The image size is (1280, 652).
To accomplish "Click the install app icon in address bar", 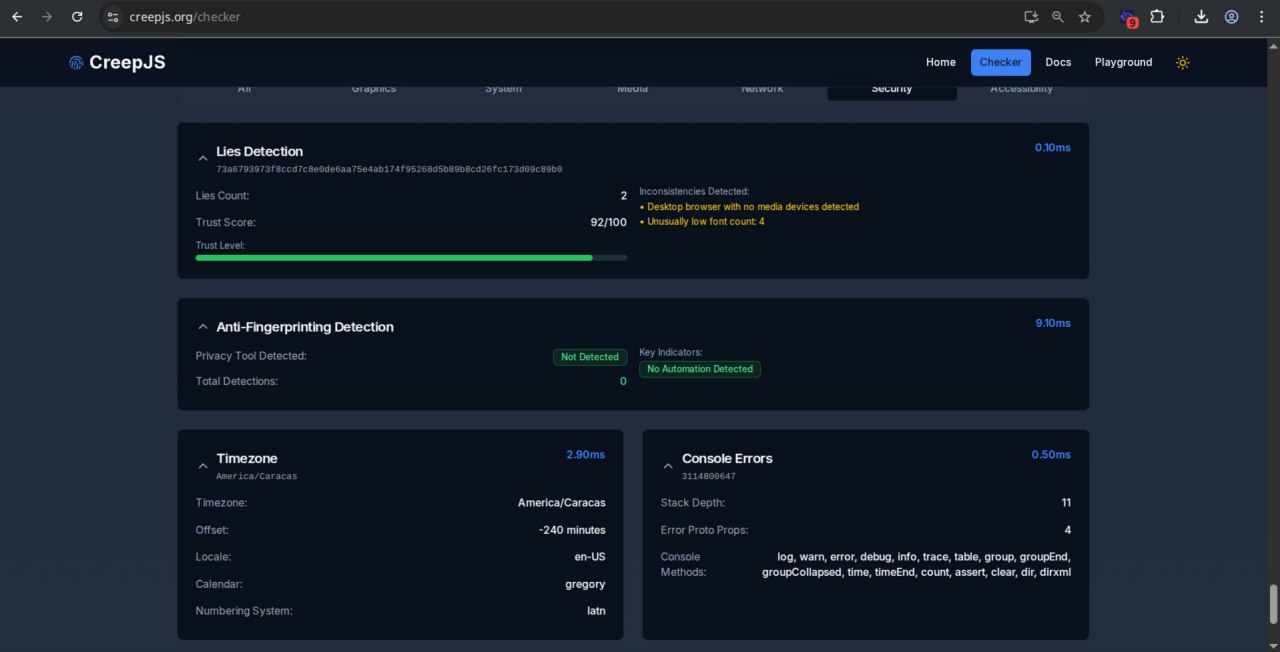I will pos(1031,17).
